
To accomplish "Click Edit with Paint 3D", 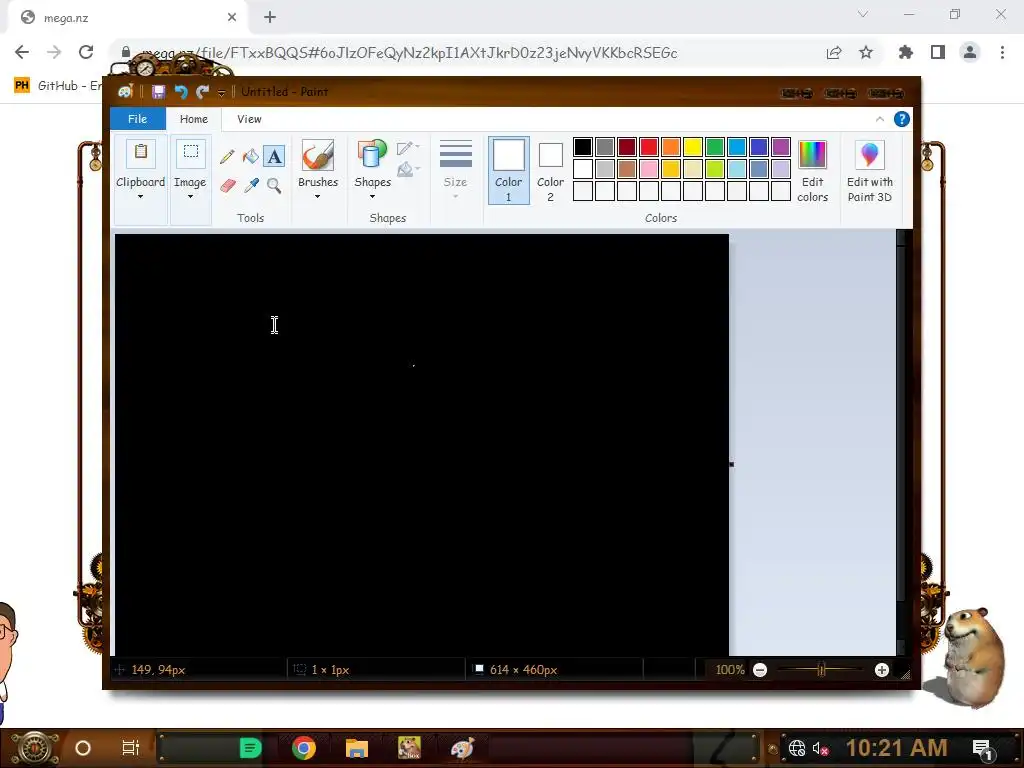I will [869, 171].
